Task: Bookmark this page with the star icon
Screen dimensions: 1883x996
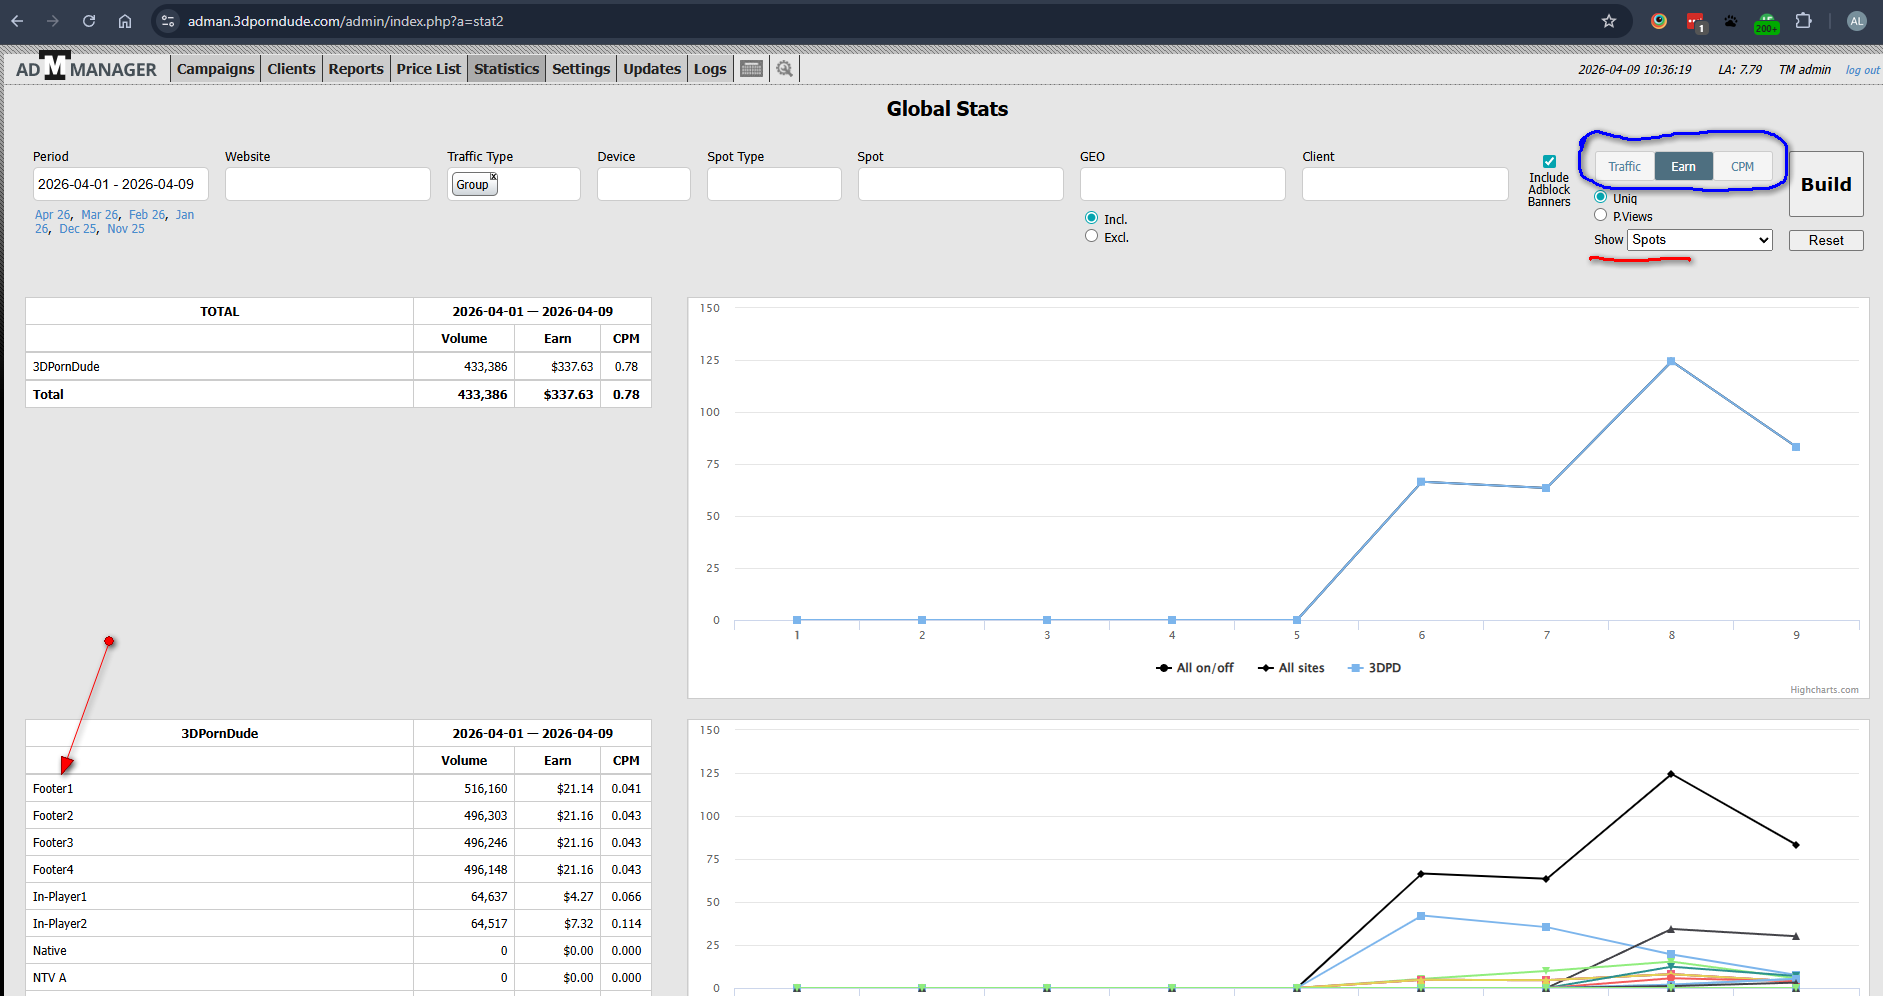Action: pos(1609,21)
